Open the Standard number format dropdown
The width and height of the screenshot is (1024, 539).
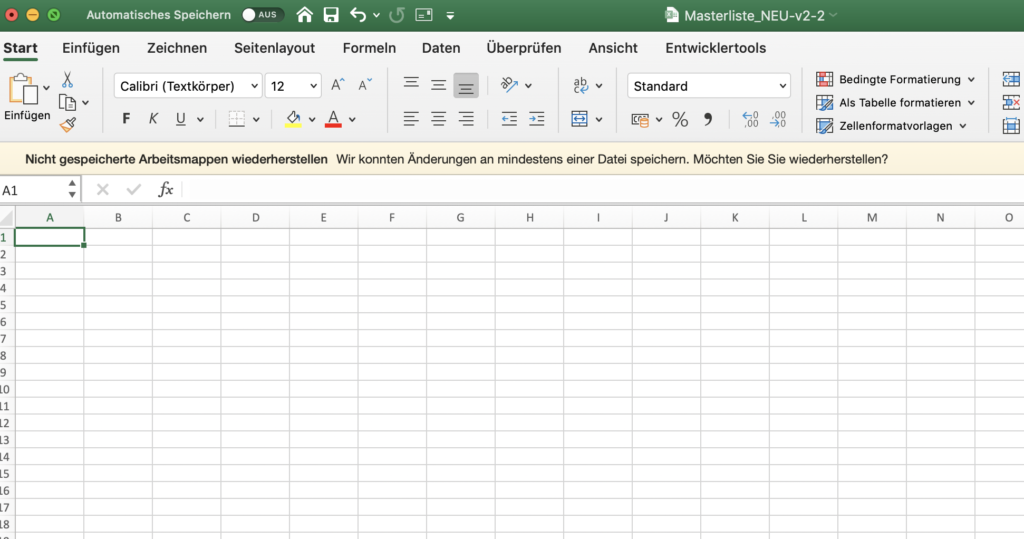(709, 86)
